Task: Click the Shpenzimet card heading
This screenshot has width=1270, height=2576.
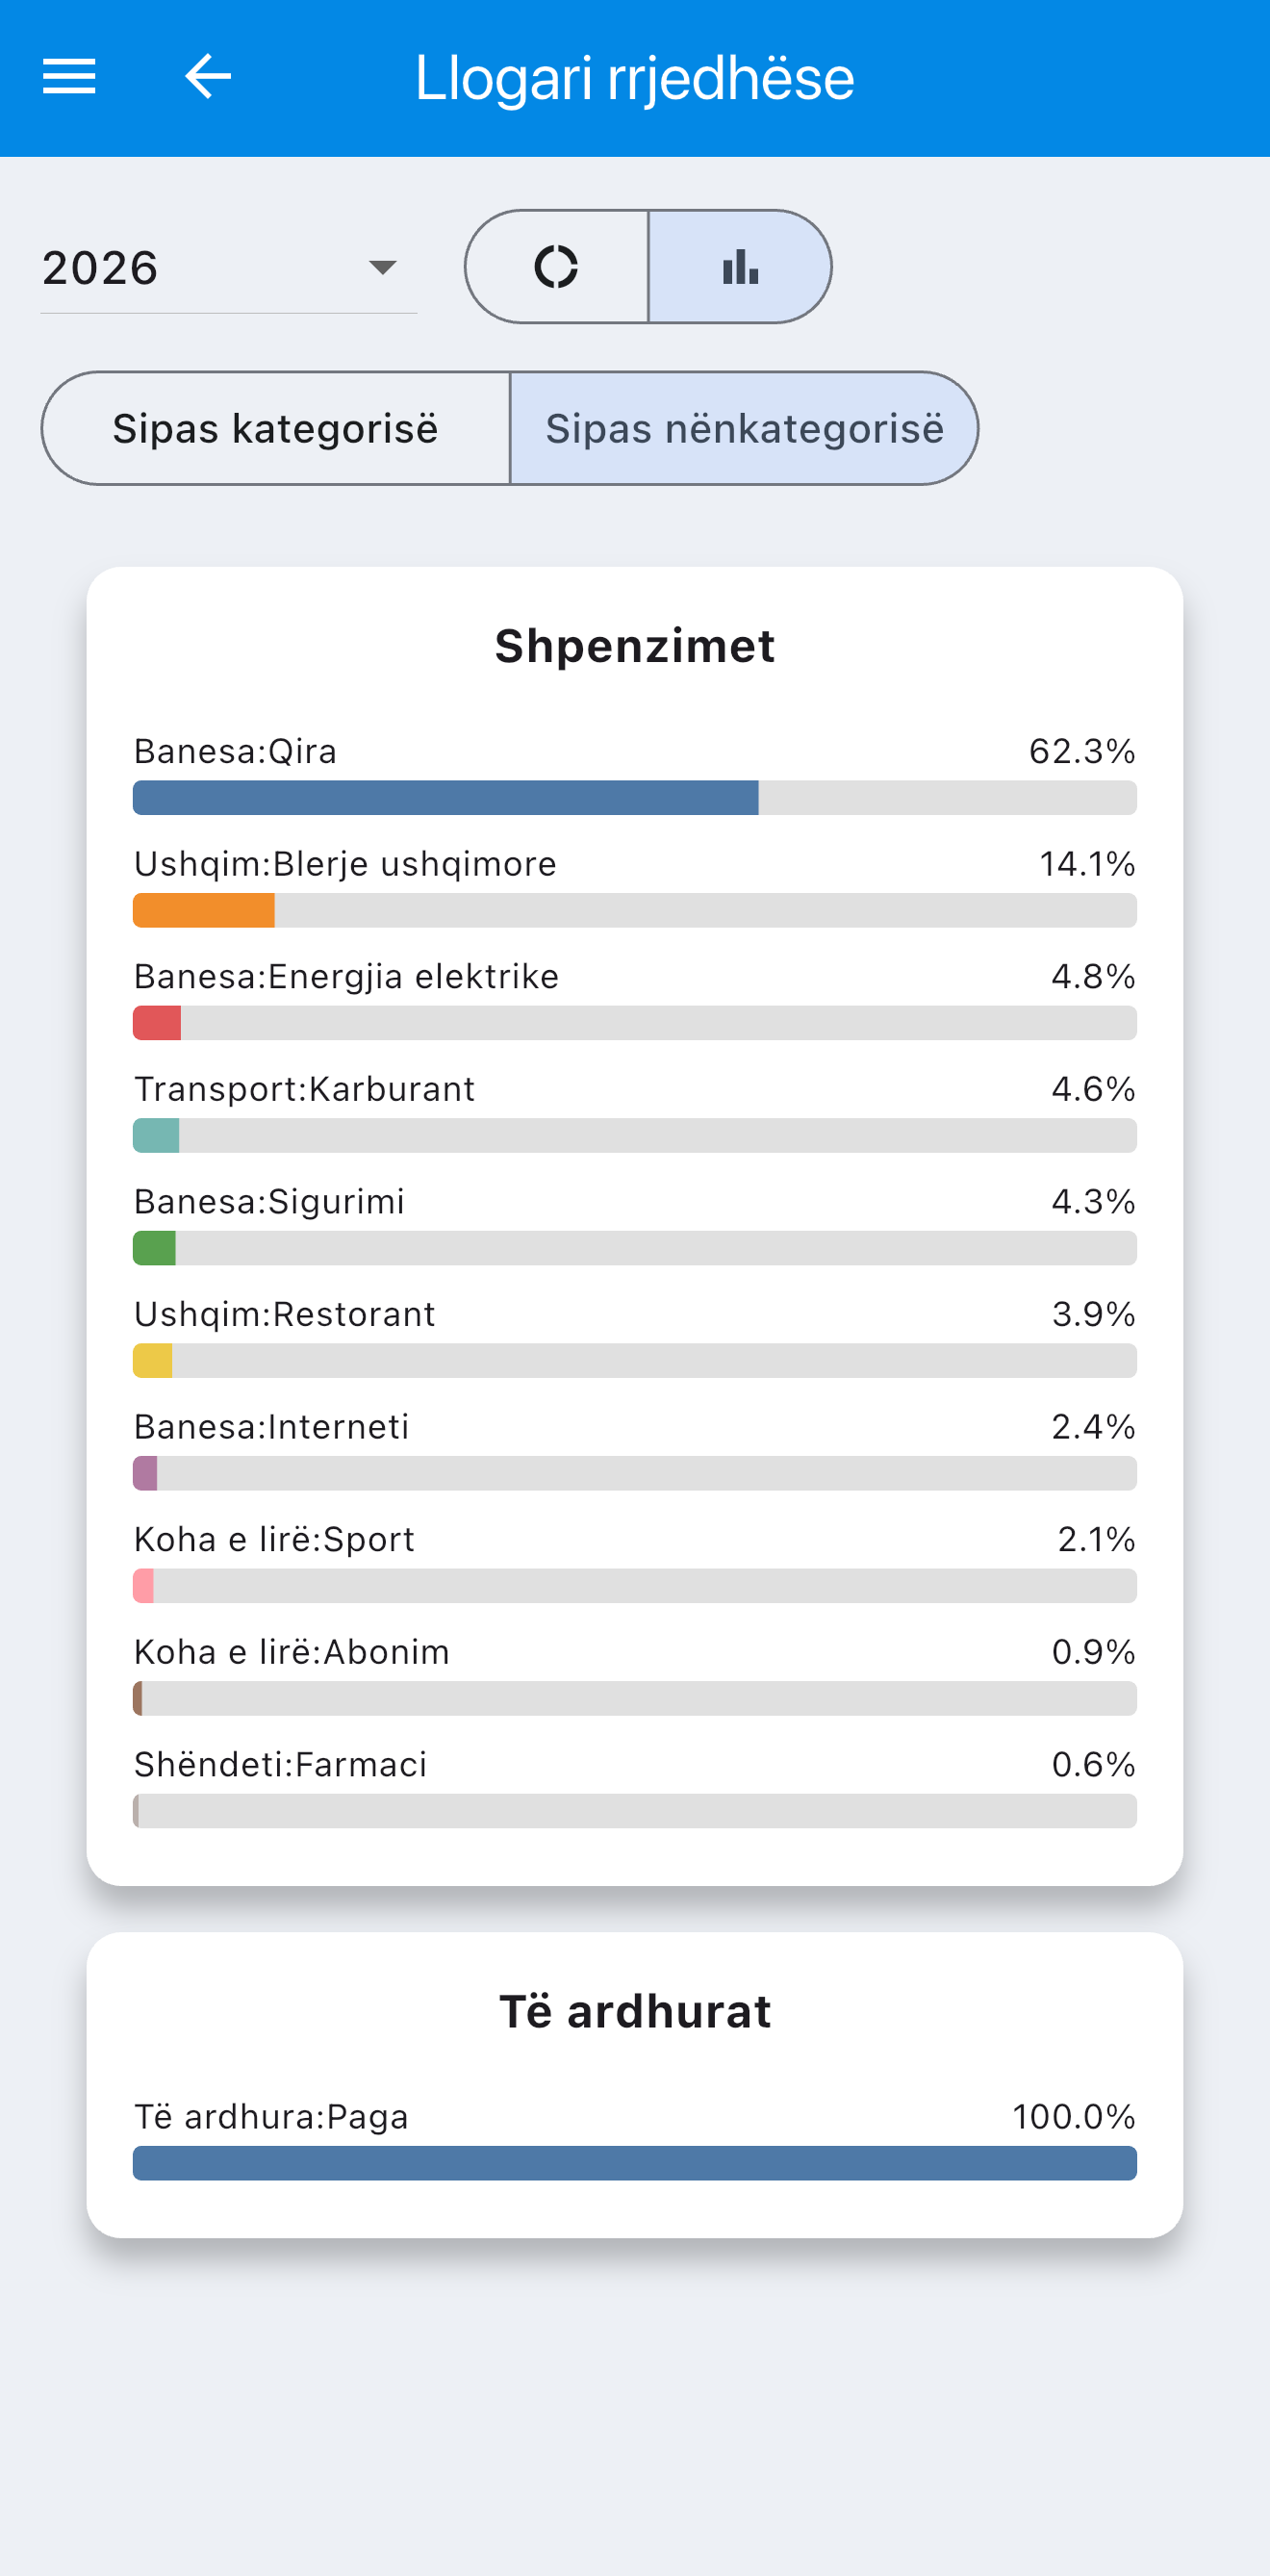Action: pos(635,646)
